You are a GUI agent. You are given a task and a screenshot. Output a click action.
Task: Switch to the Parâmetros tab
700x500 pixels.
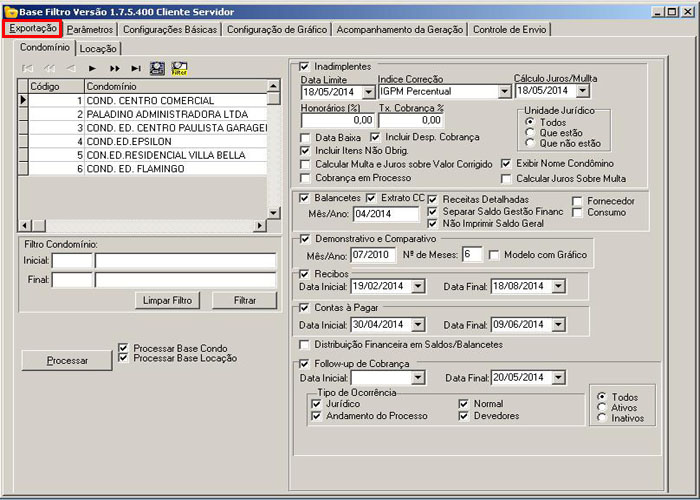90,29
